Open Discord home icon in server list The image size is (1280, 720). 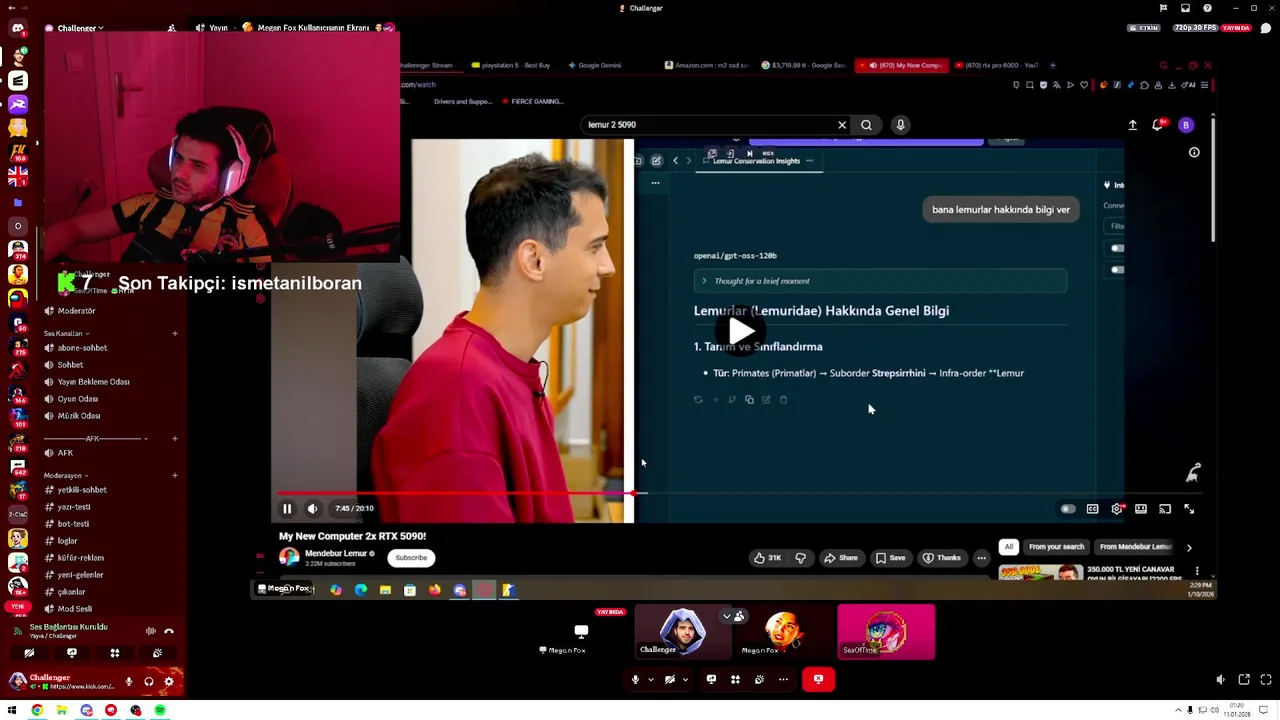18,28
